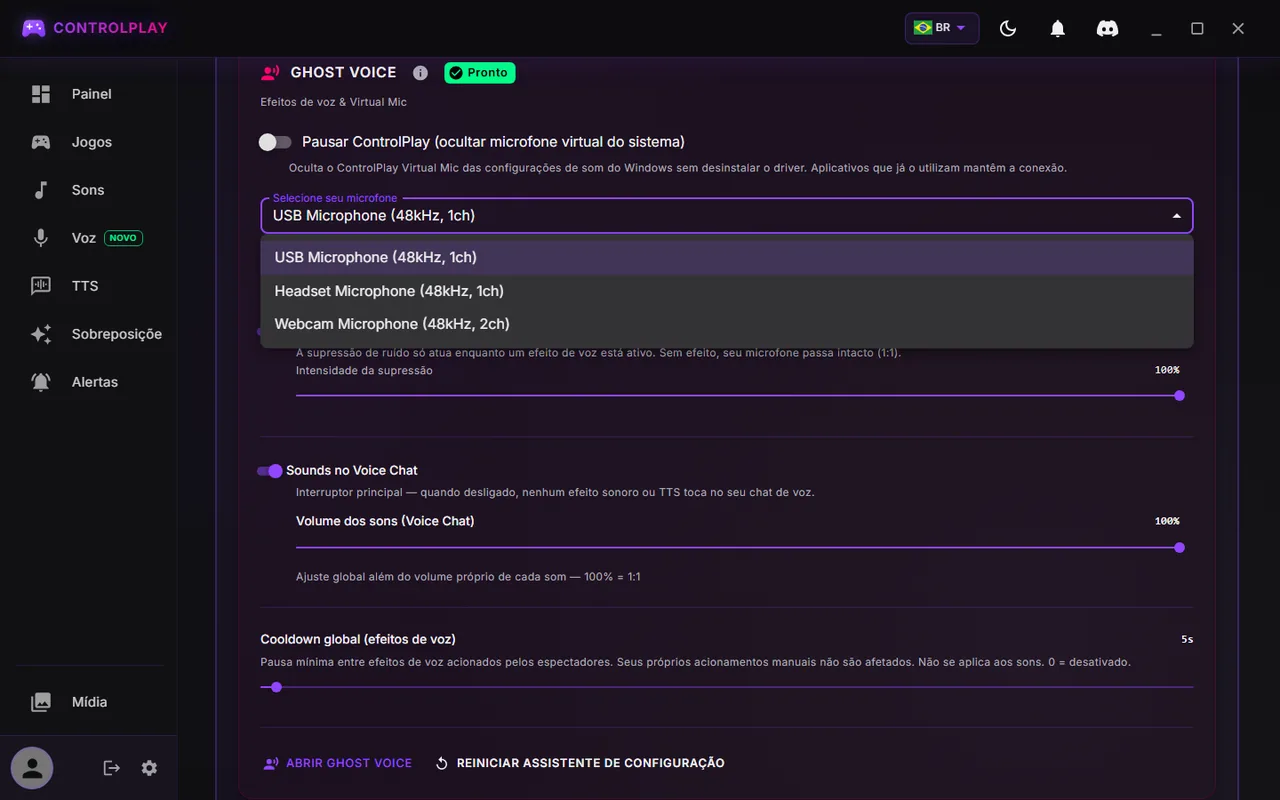This screenshot has width=1280, height=800.
Task: Toggle dark mode moon icon
Action: pos(1008,28)
